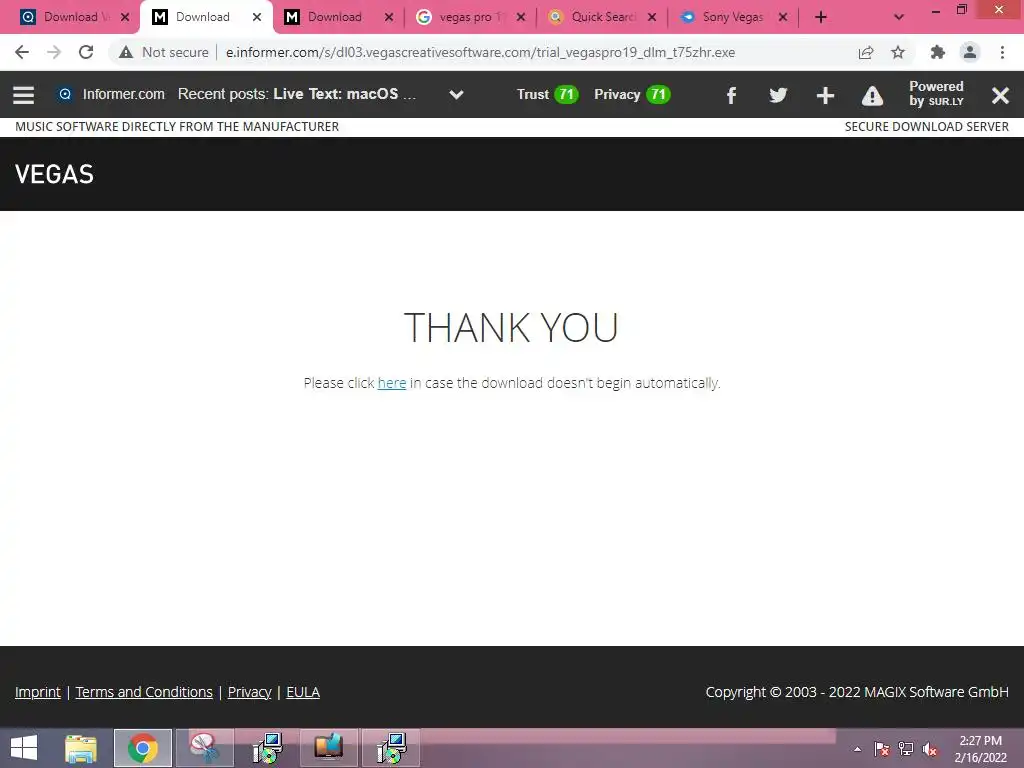This screenshot has width=1024, height=768.
Task: Share the page on Twitter
Action: [x=778, y=95]
